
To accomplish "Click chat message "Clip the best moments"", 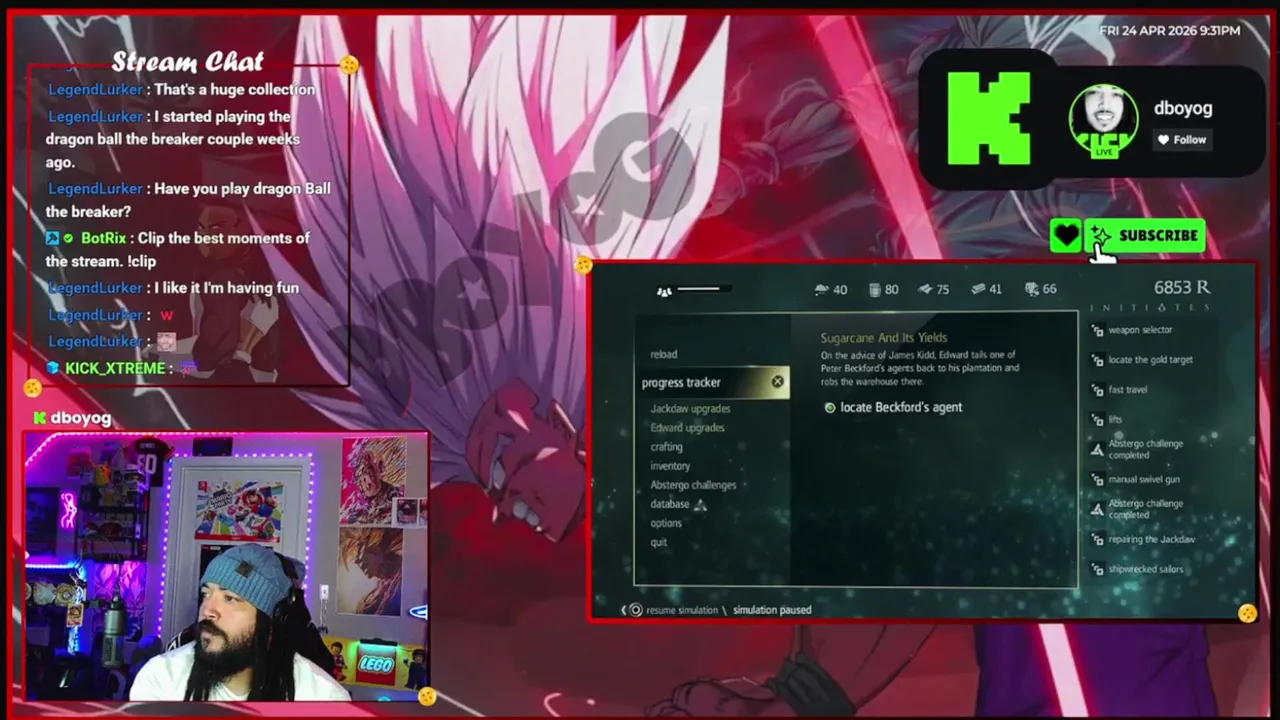I will (x=178, y=249).
